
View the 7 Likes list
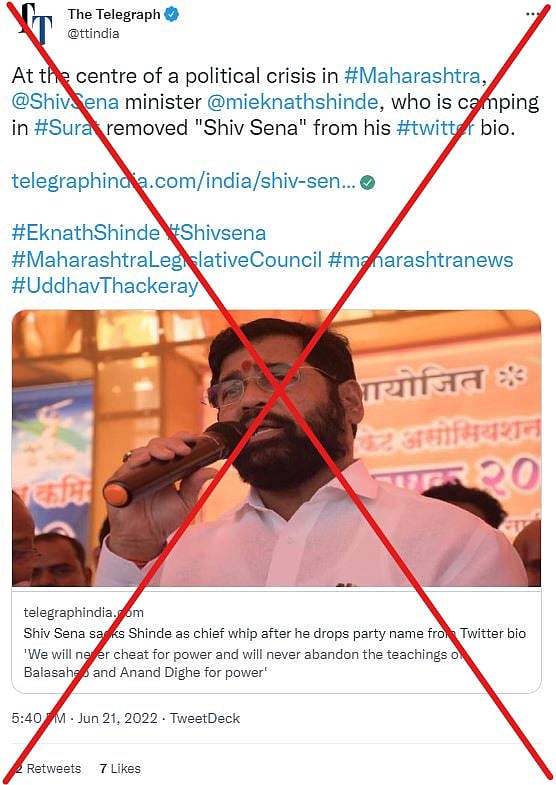coord(120,768)
